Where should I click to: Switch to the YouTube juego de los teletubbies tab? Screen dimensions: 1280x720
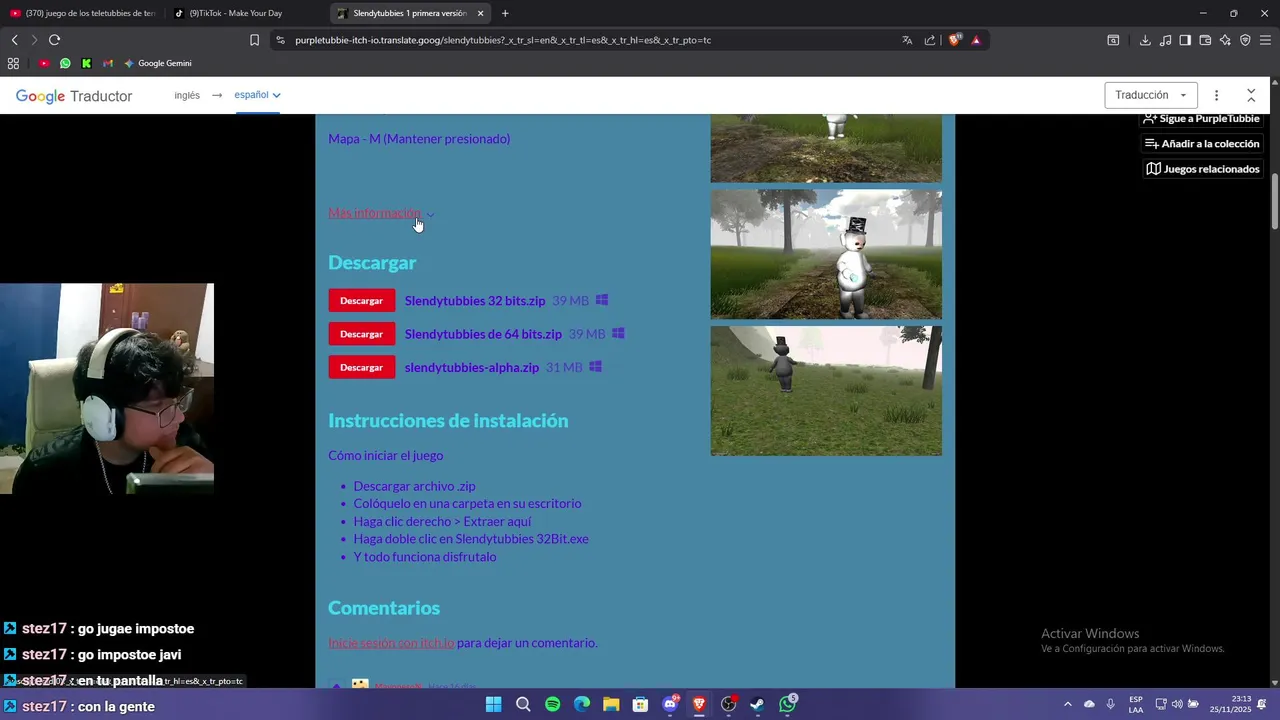[83, 13]
